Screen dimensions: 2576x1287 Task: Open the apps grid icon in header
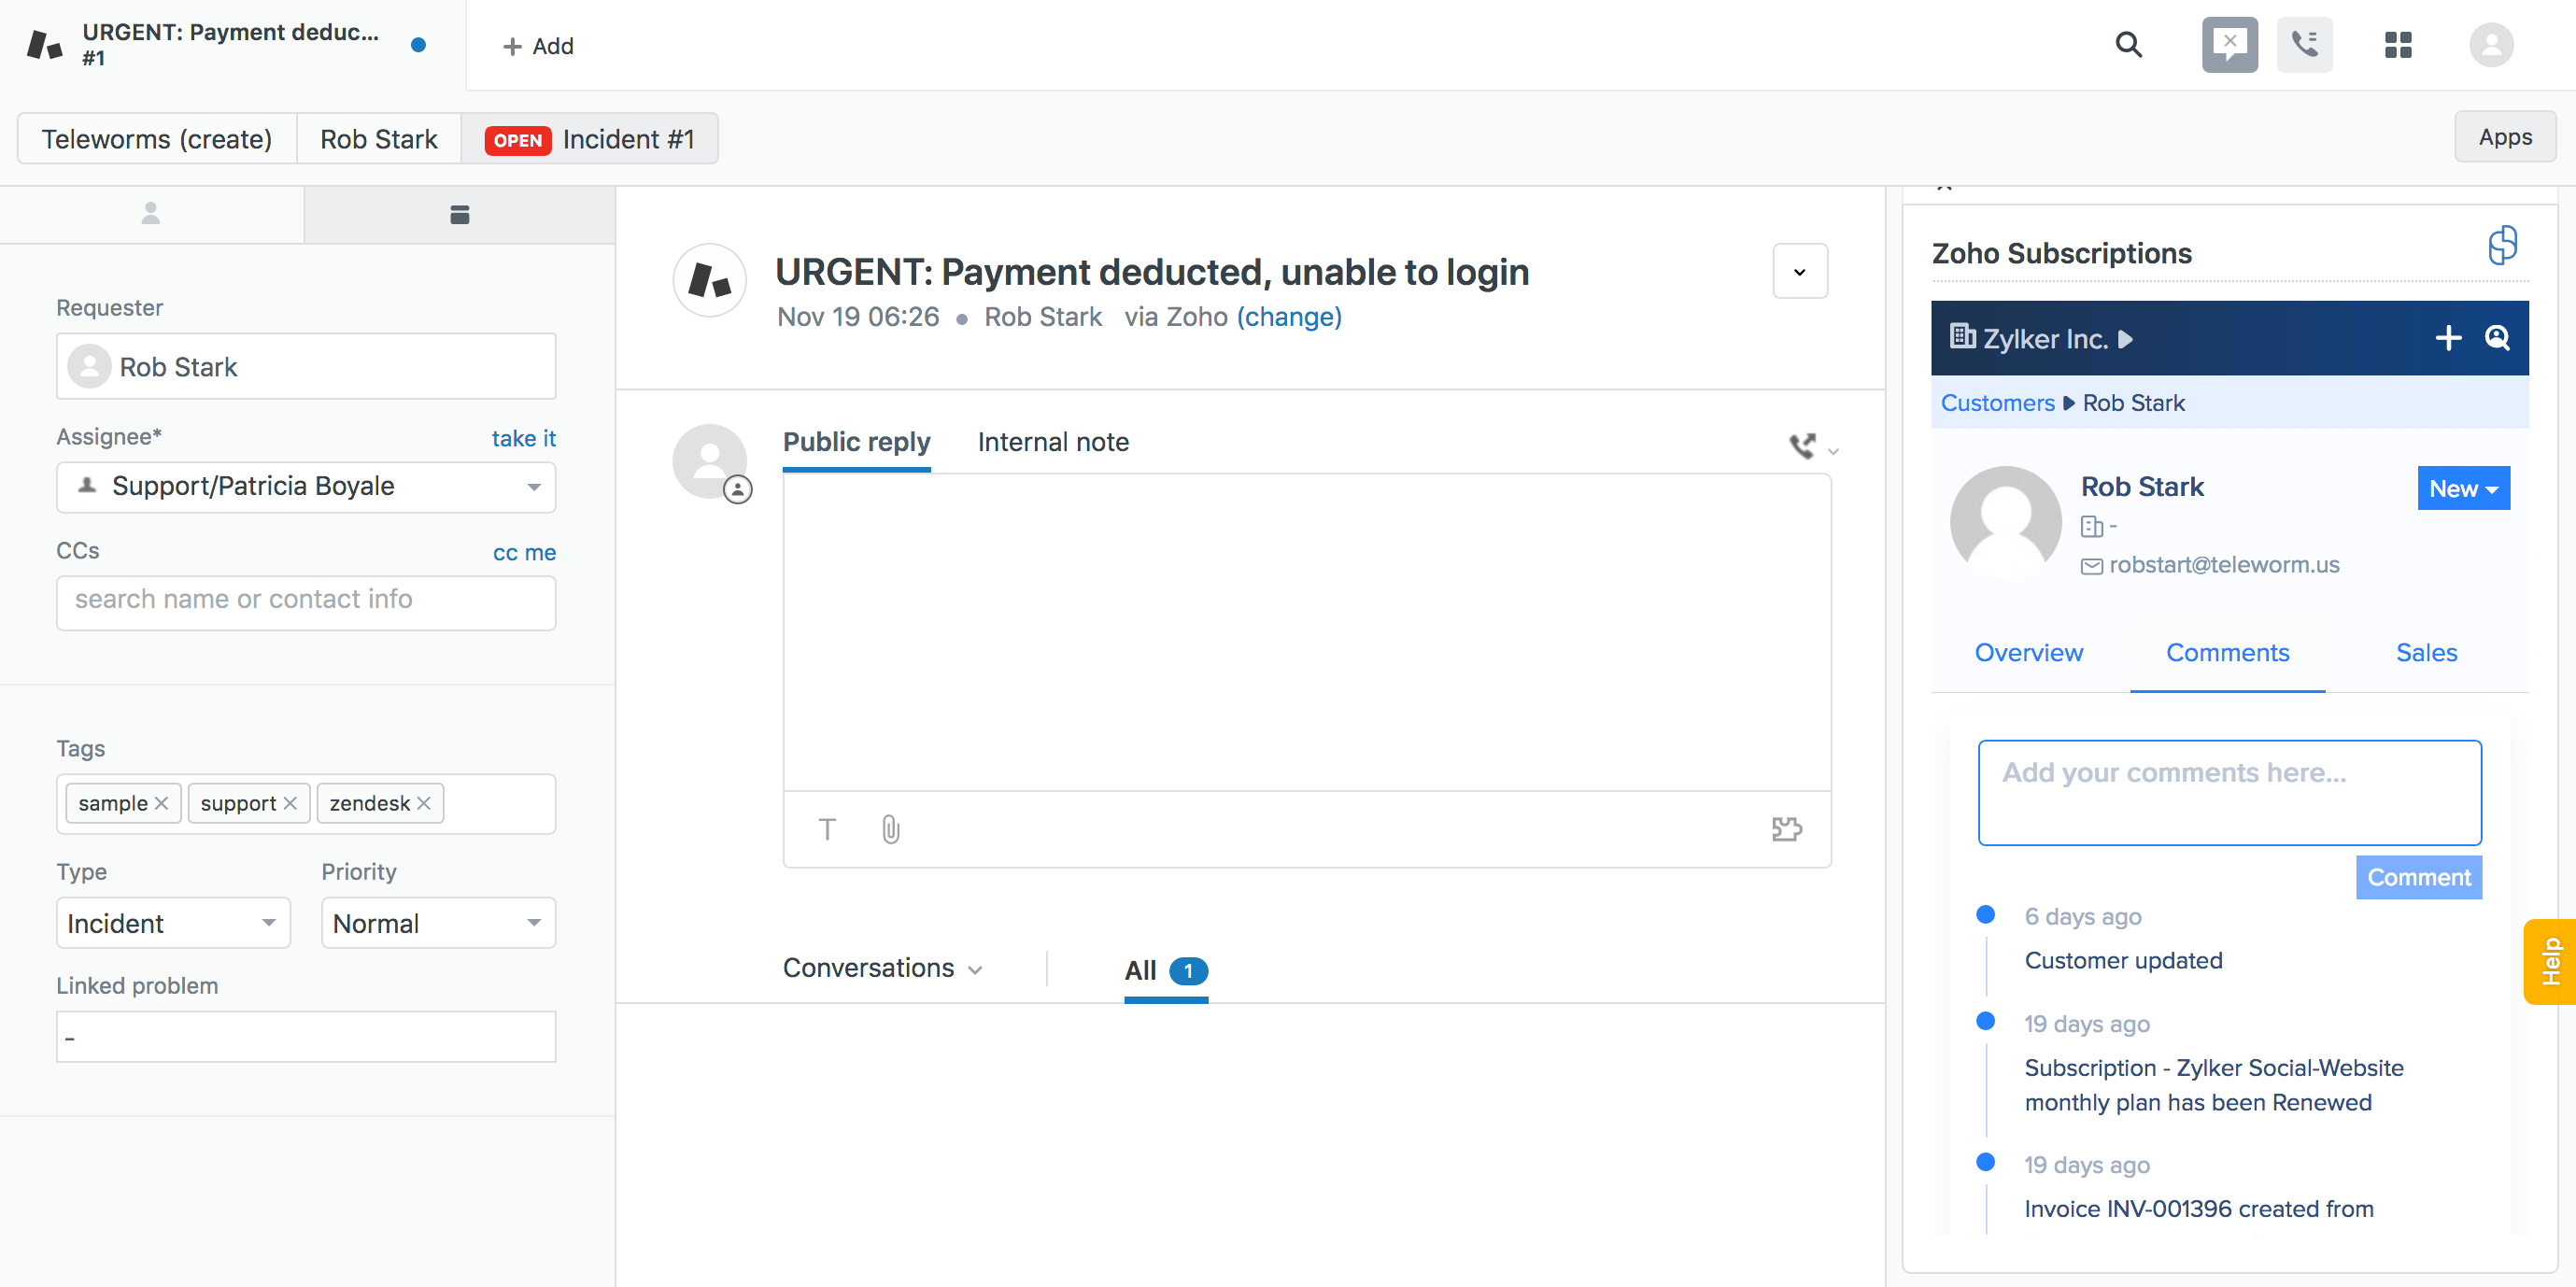coord(2398,45)
